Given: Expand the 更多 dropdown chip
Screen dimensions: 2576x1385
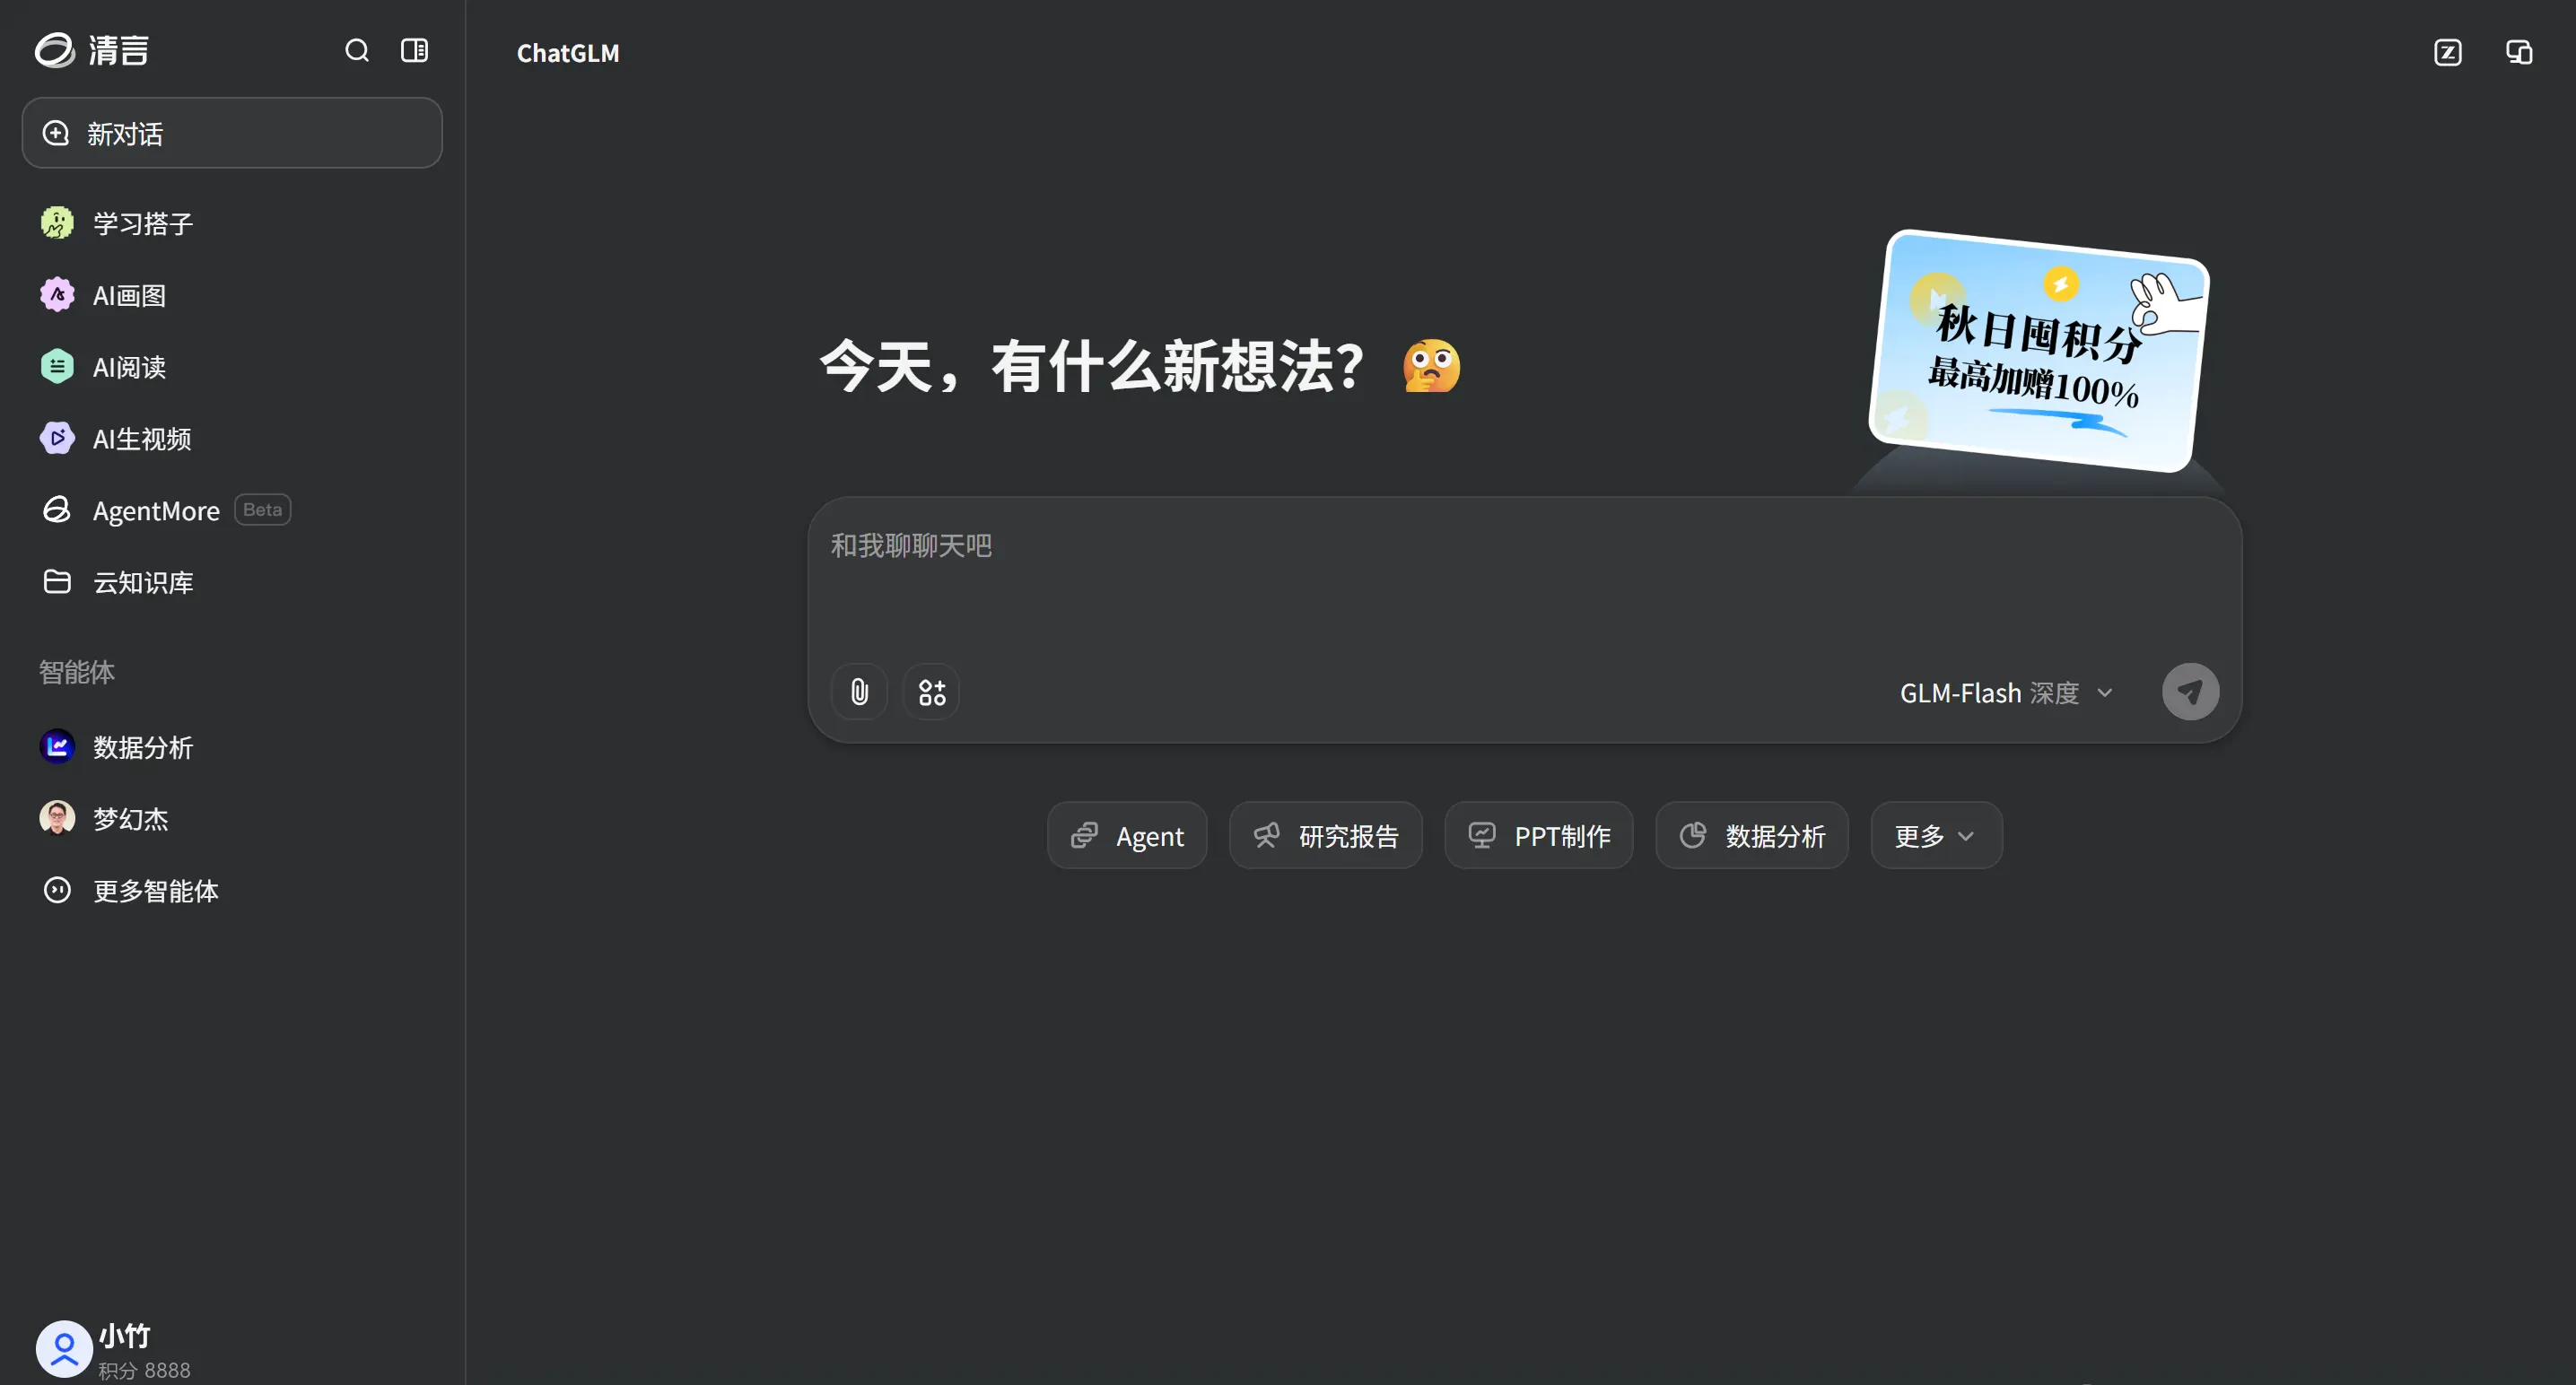Looking at the screenshot, I should pyautogui.click(x=1936, y=835).
